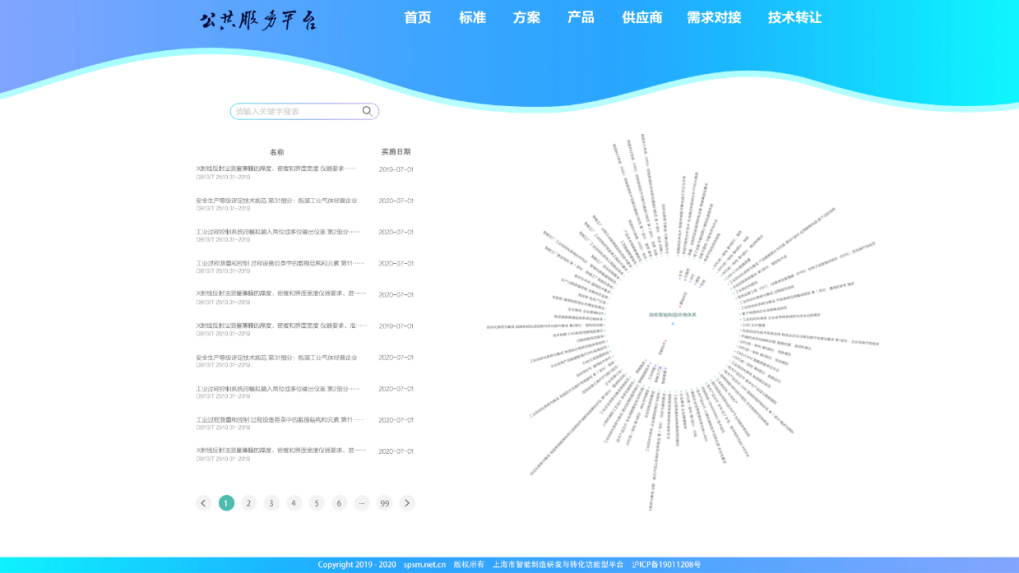Click the central 国家智能制造标准体系 chart node
1019x573 pixels.
click(672, 315)
